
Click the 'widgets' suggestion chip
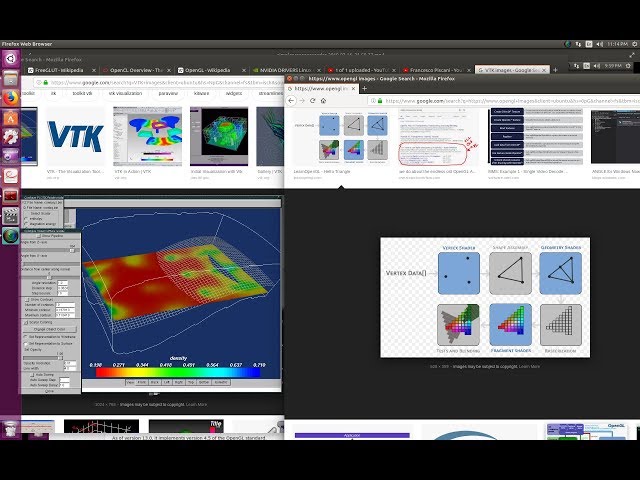pos(234,93)
